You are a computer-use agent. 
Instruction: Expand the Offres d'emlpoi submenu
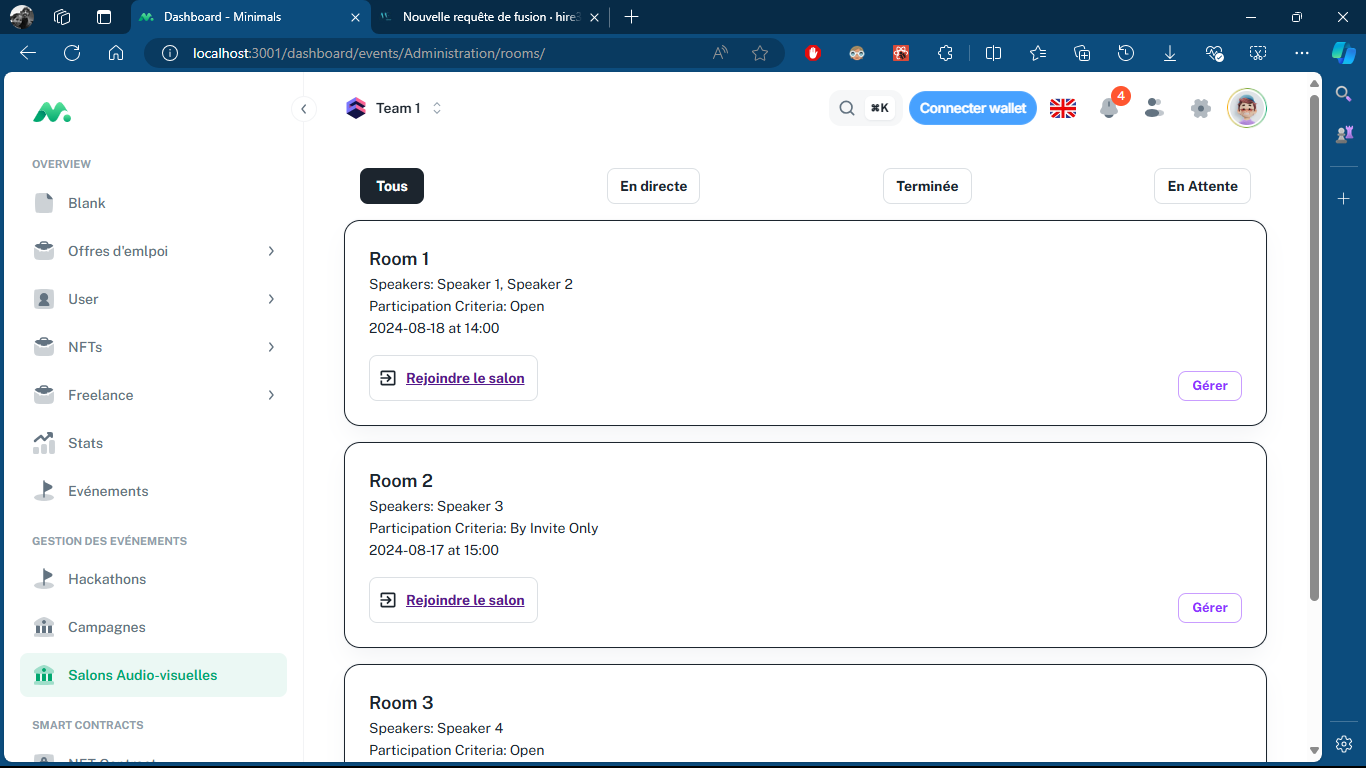271,251
